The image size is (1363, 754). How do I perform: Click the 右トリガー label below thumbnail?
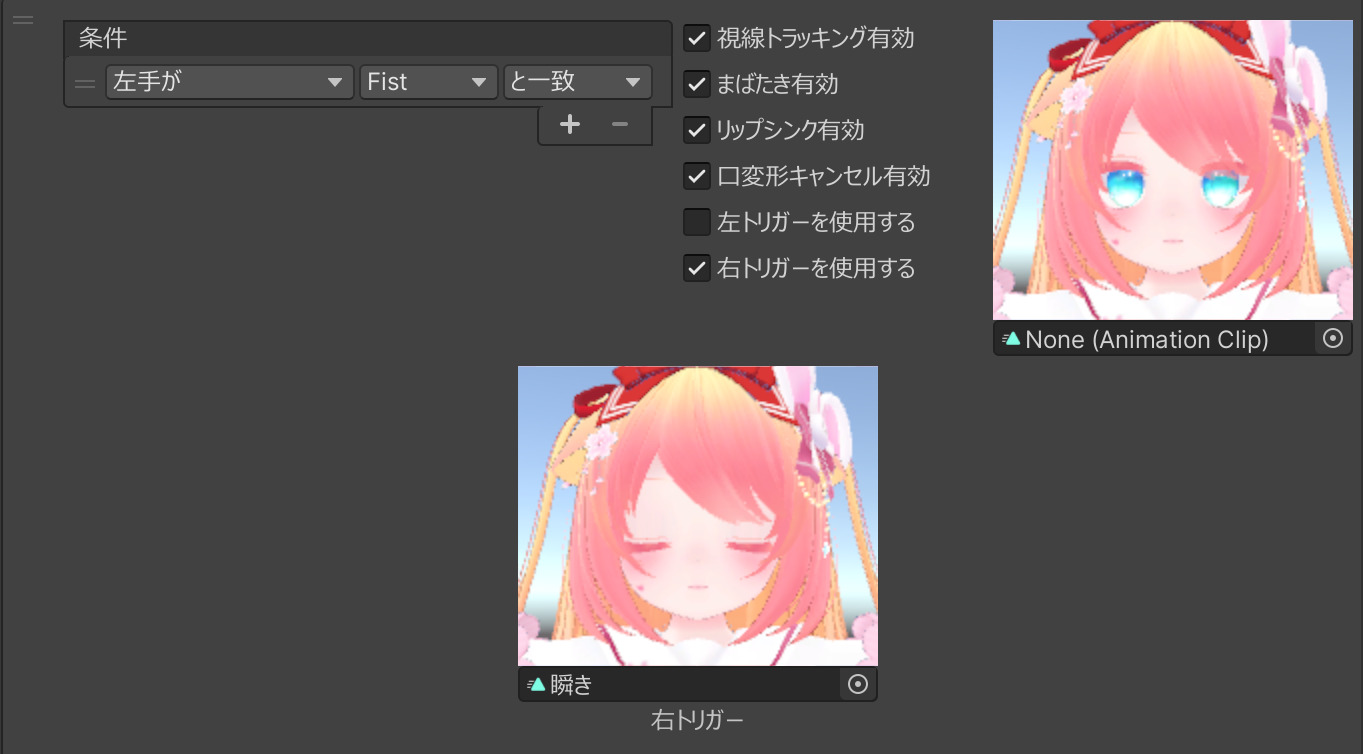click(x=698, y=720)
